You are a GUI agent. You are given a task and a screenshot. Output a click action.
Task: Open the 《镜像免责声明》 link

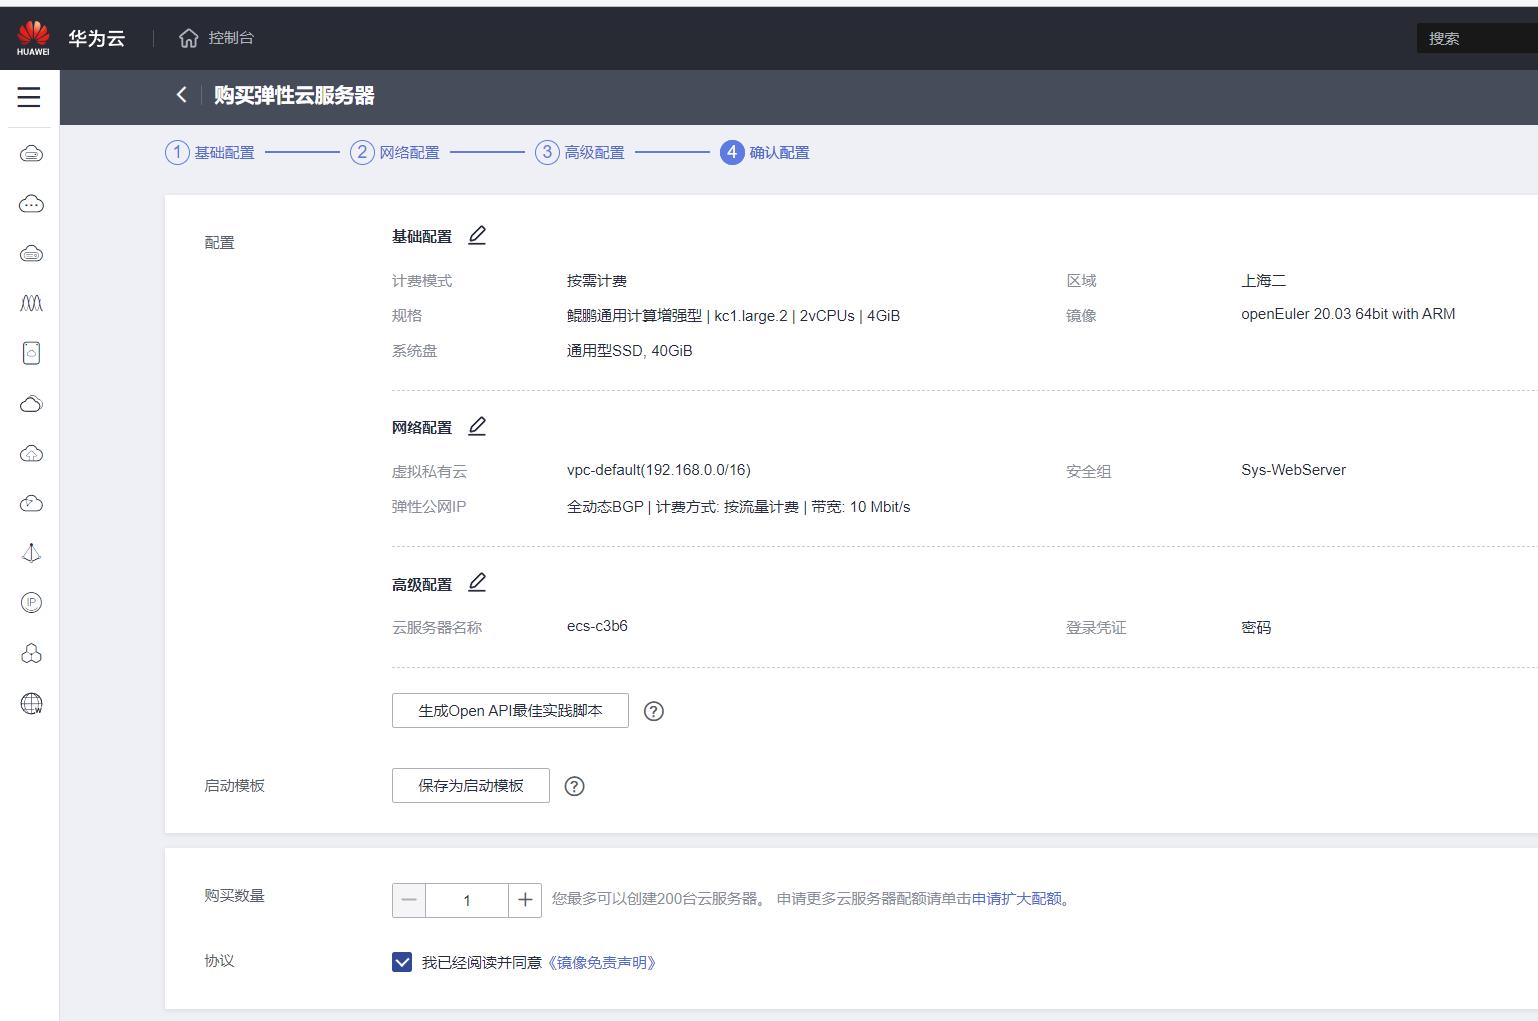(x=602, y=963)
